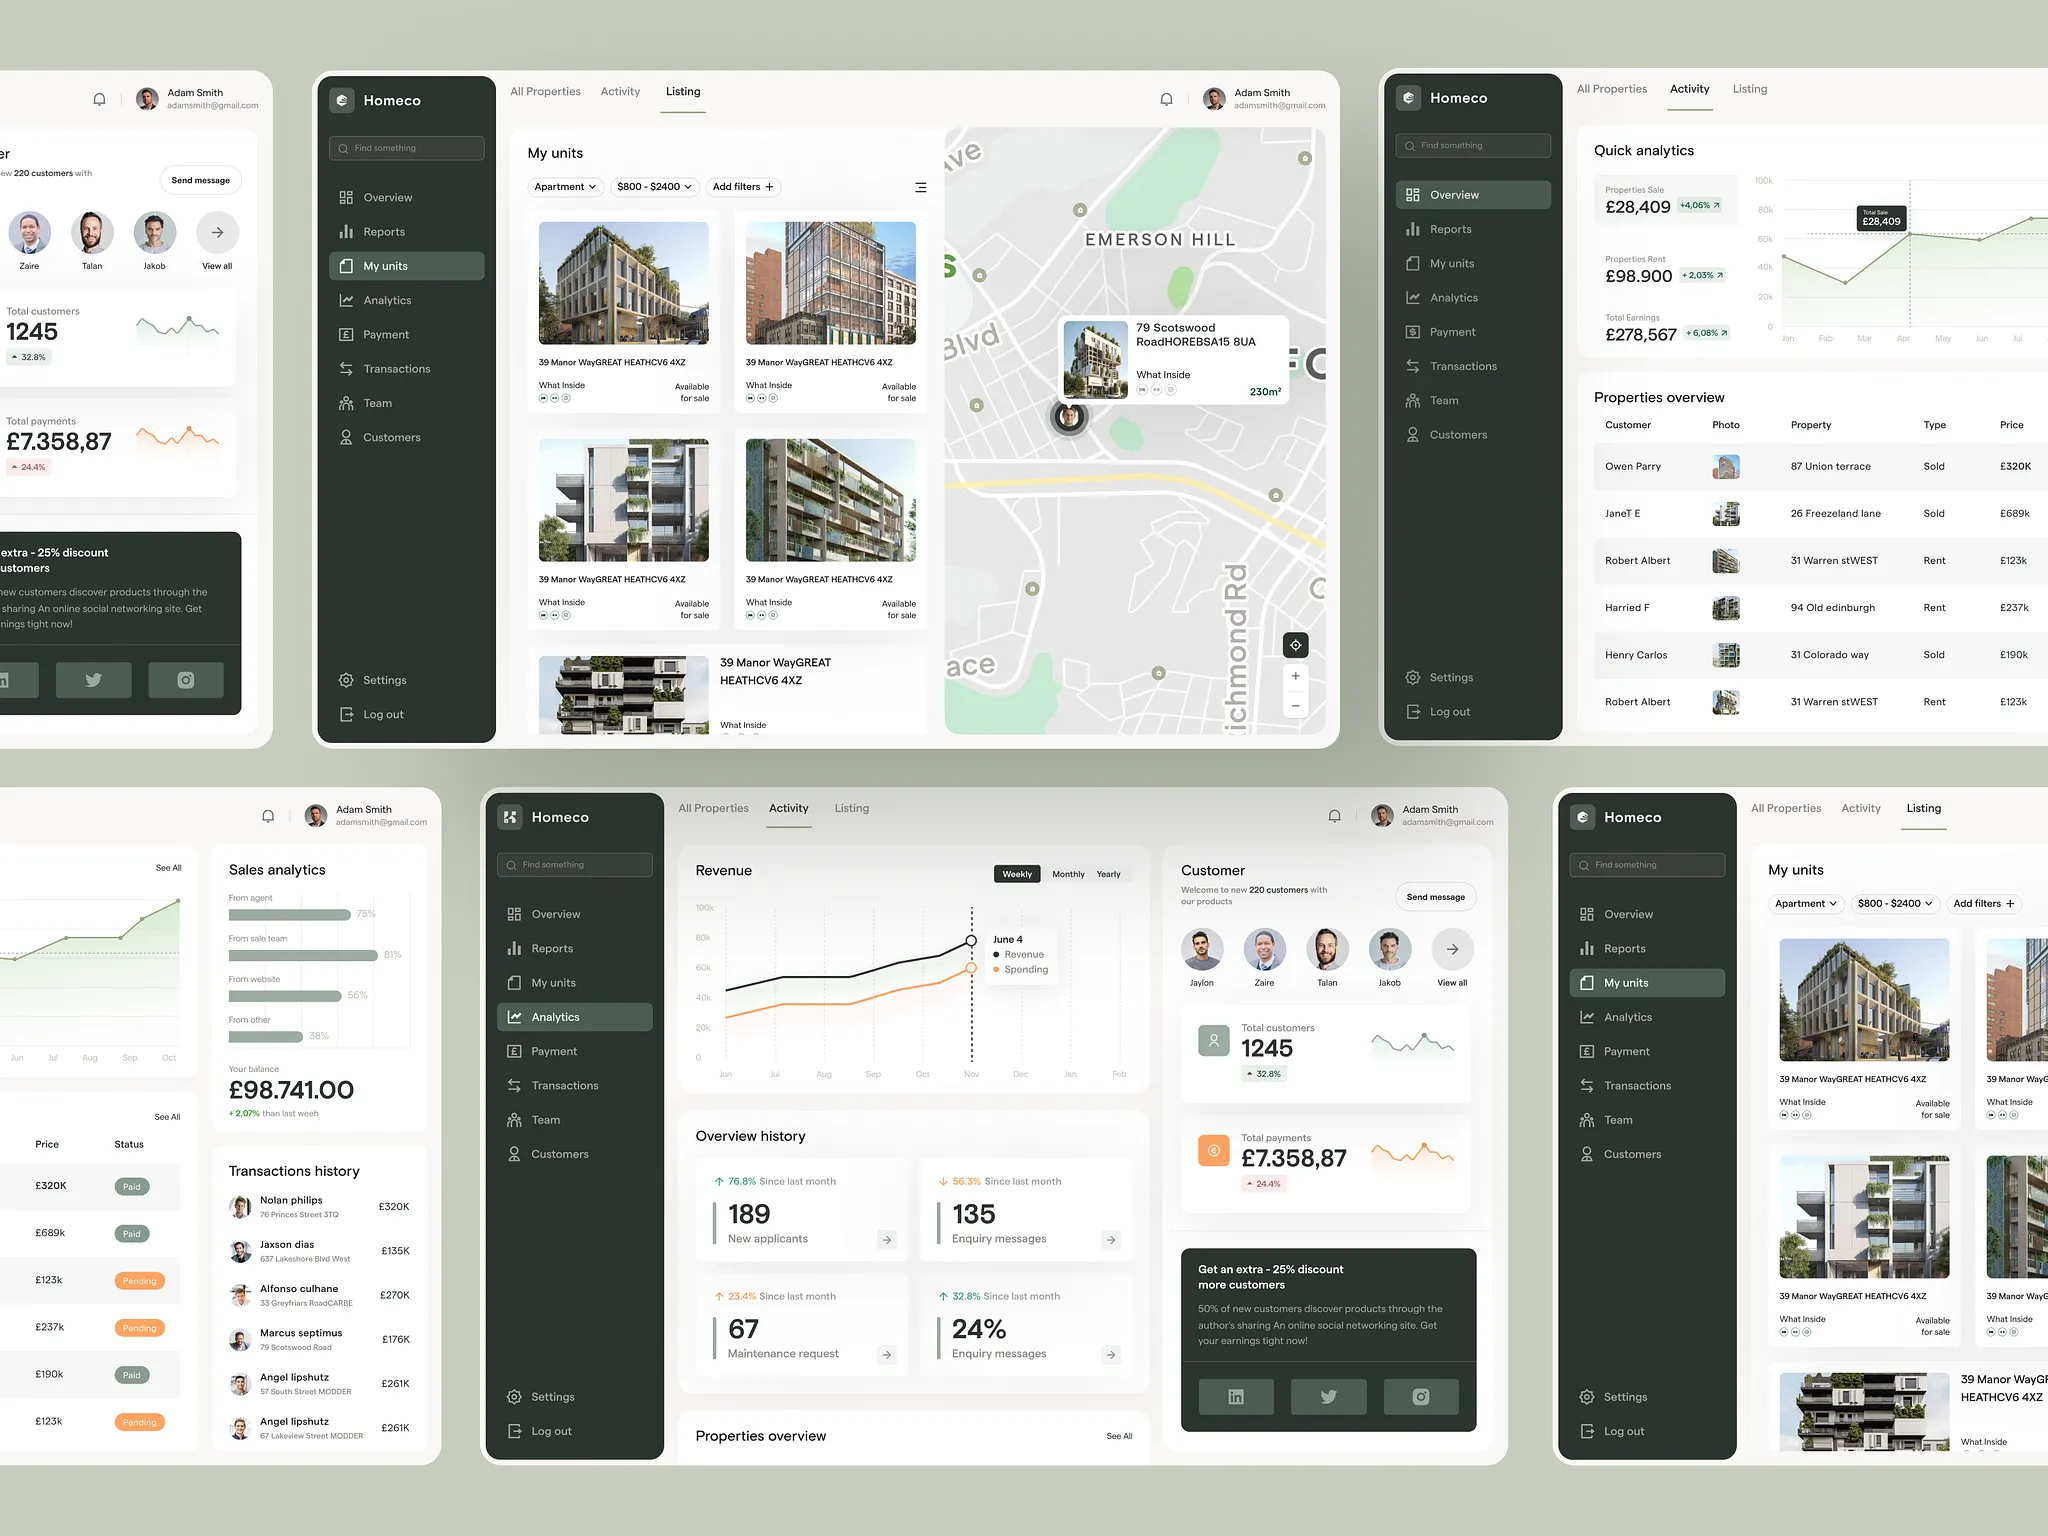This screenshot has width=2048, height=1536.
Task: Click LinkedIn icon under 'Get an extra - 25% discount'
Action: [1236, 1396]
